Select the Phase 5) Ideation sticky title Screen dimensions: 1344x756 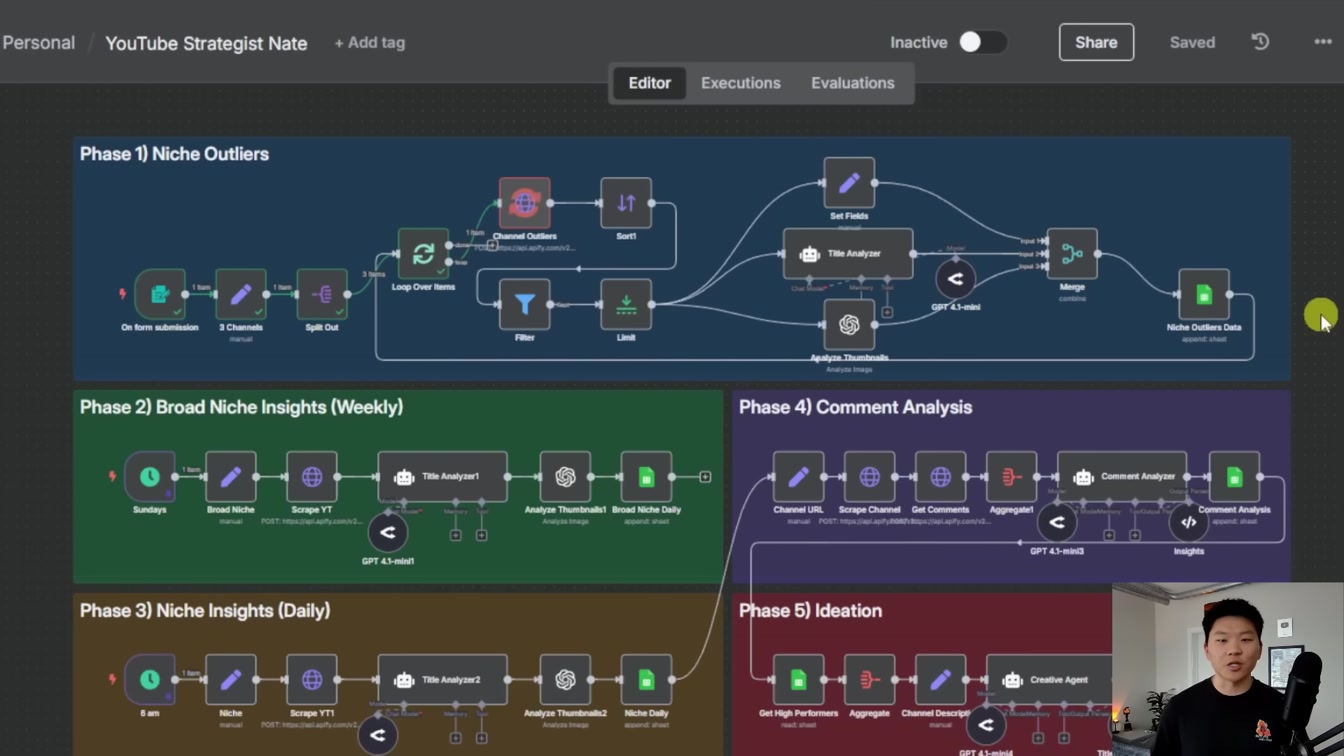tap(810, 610)
